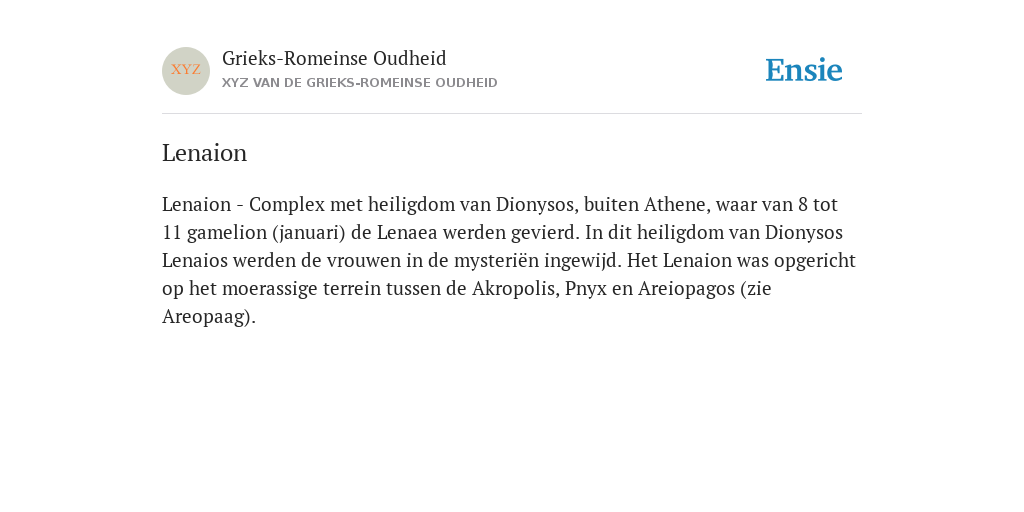This screenshot has height=512, width=1024.
Task: Click the word Areopaag in the text
Action: 206,317
